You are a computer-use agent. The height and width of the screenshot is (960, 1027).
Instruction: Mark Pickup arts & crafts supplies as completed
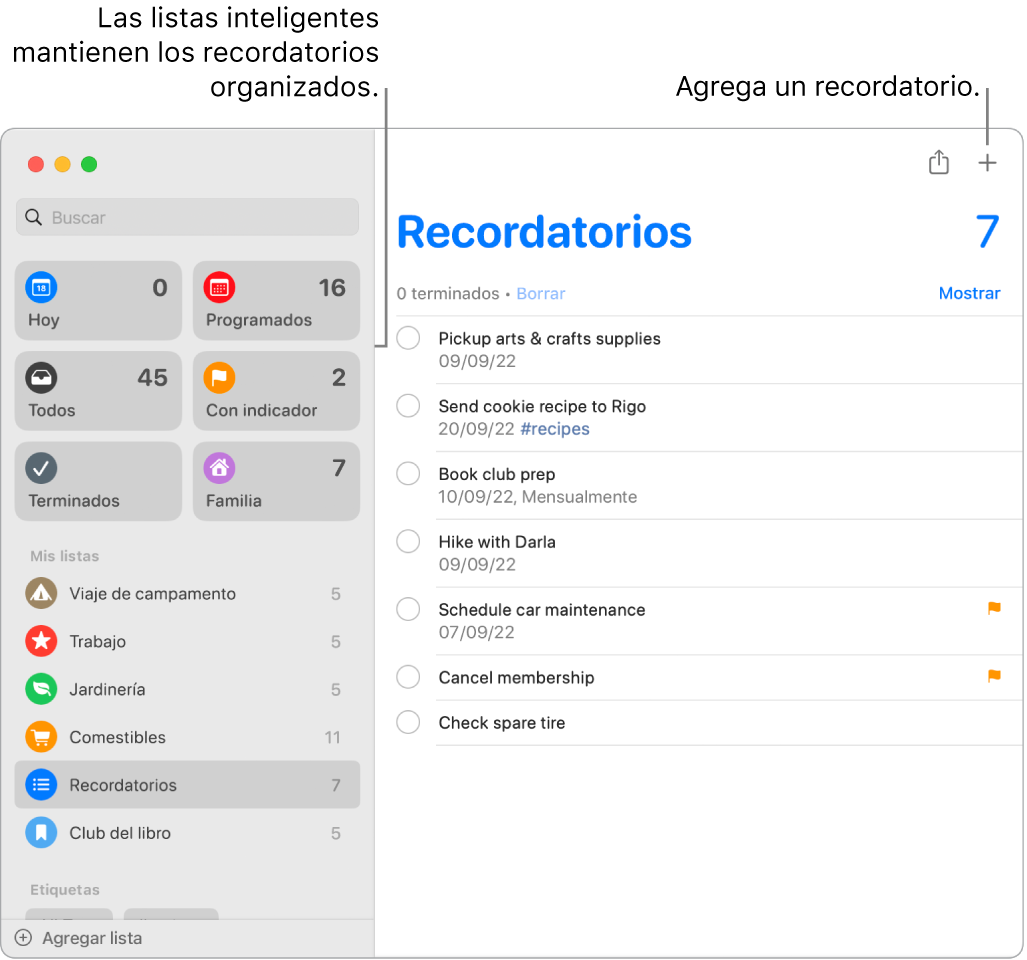408,338
